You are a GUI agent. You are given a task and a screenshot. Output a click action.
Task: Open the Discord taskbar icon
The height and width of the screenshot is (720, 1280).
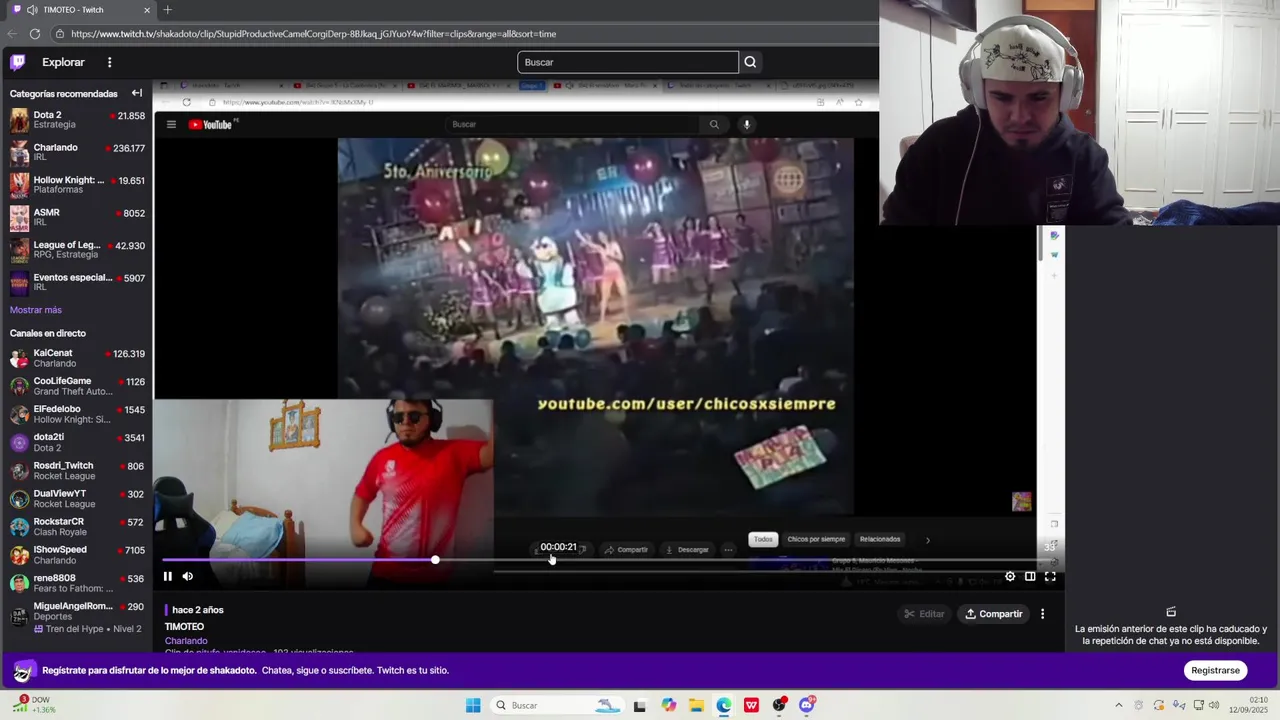[807, 705]
